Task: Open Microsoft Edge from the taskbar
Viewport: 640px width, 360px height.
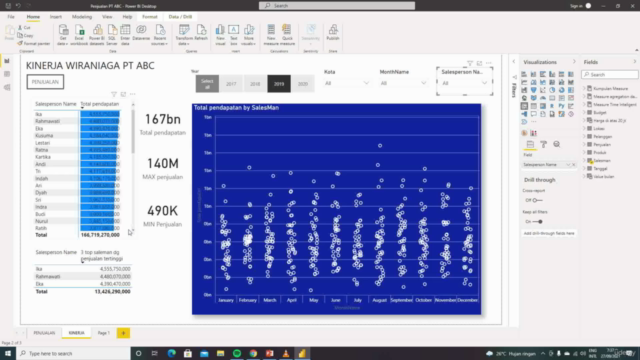Action: click(x=171, y=353)
